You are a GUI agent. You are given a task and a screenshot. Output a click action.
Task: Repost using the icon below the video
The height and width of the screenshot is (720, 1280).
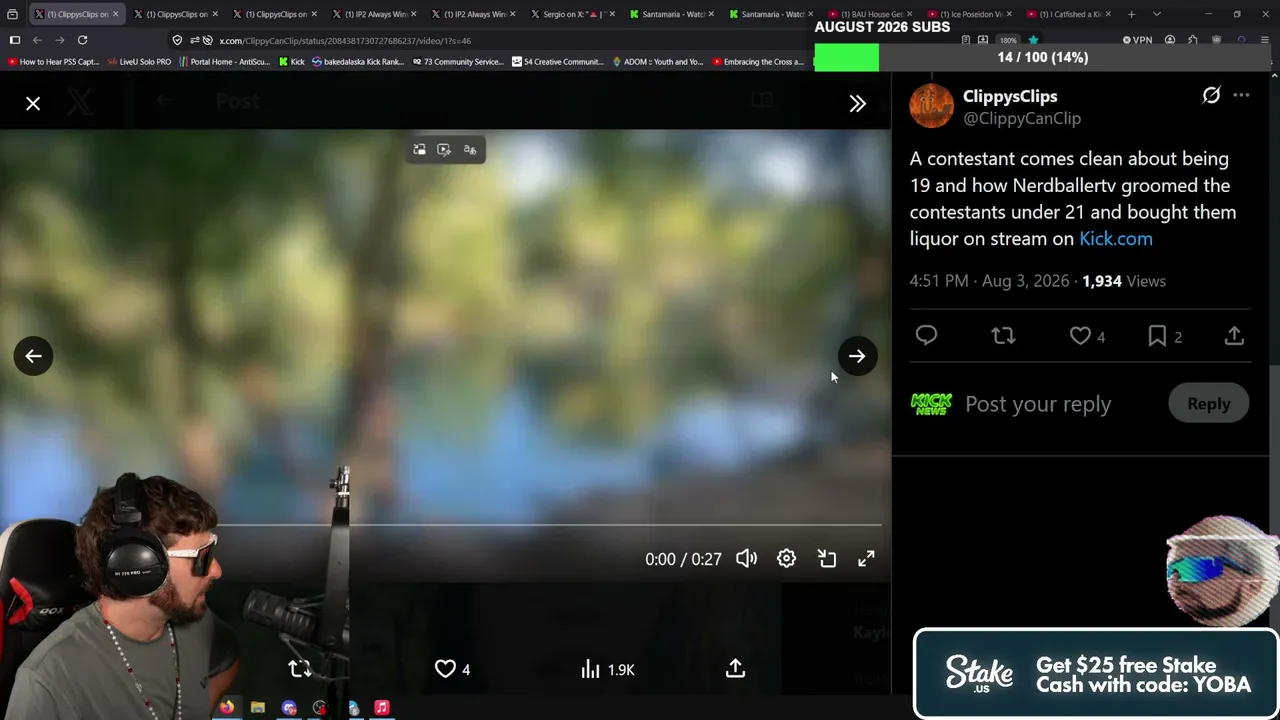click(299, 669)
